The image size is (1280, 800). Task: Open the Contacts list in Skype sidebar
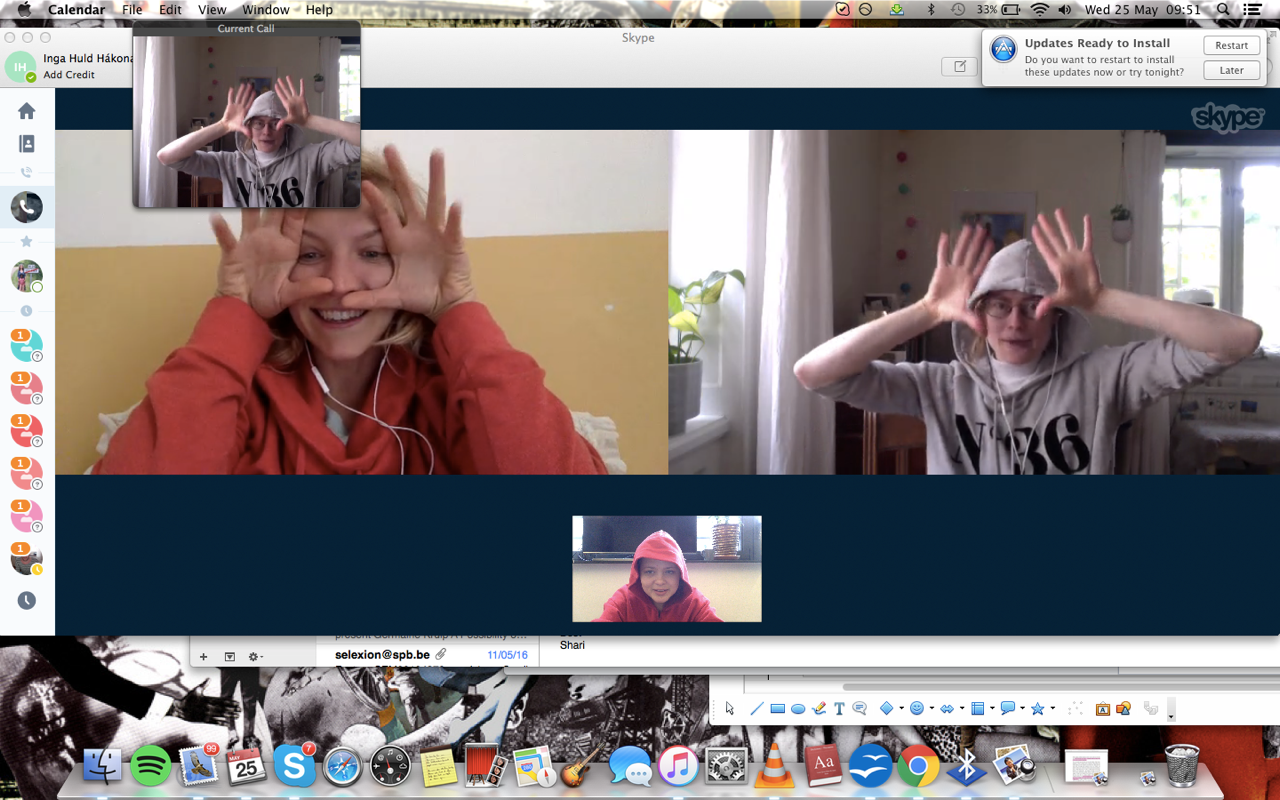(x=27, y=144)
